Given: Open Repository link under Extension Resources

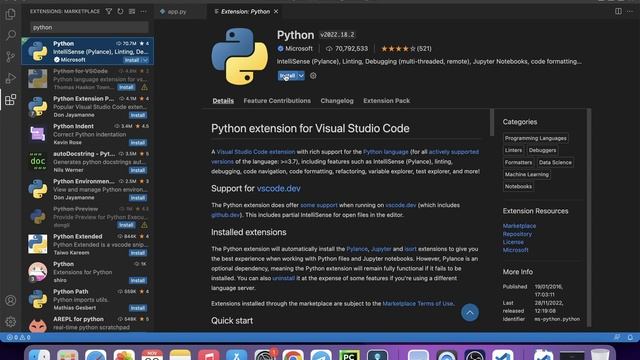Looking at the screenshot, I should tap(517, 234).
